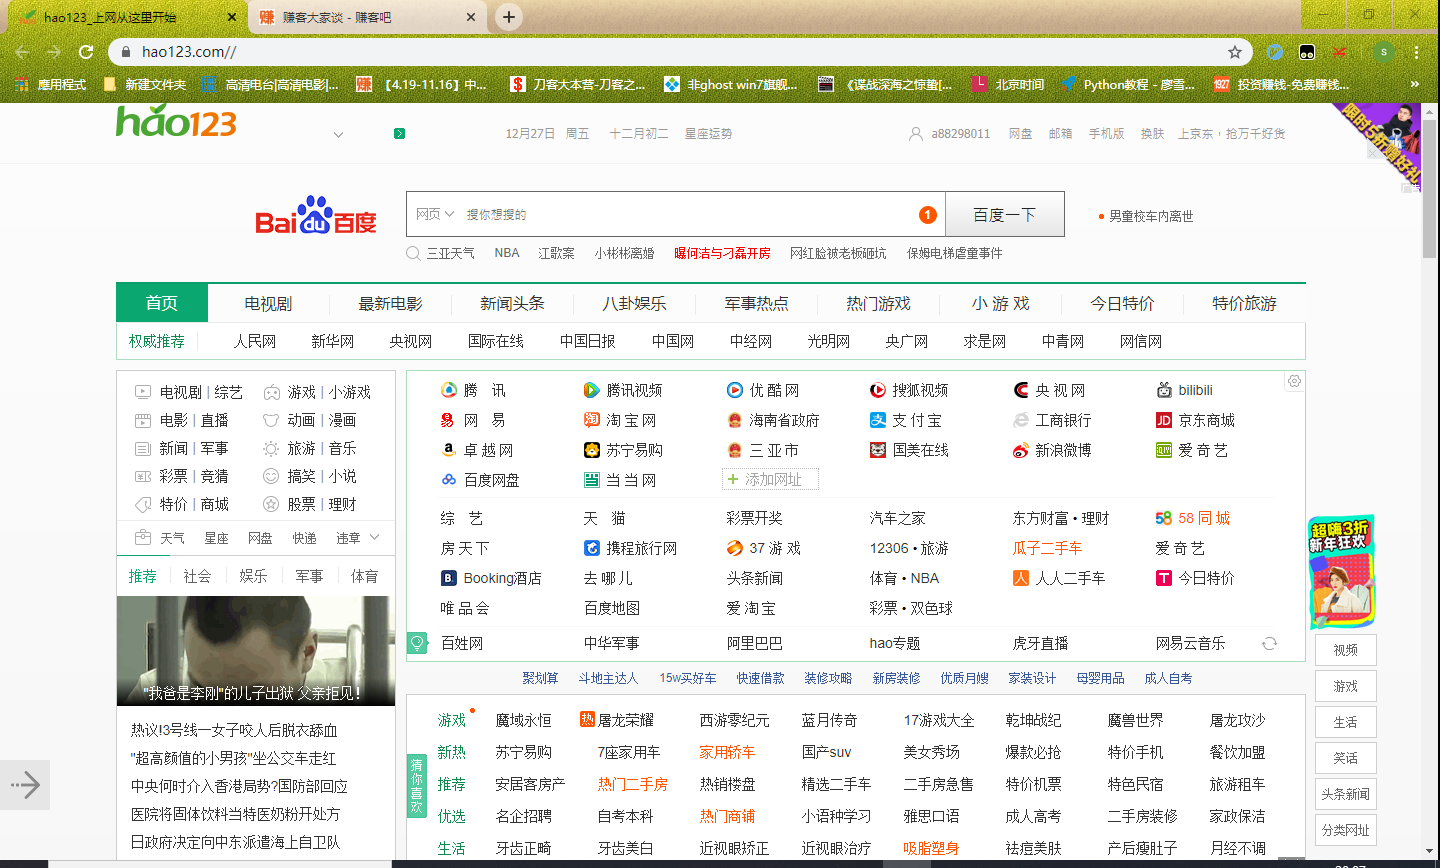This screenshot has width=1440, height=868.
Task: Click the 百度一下 search button
Action: pos(1005,214)
